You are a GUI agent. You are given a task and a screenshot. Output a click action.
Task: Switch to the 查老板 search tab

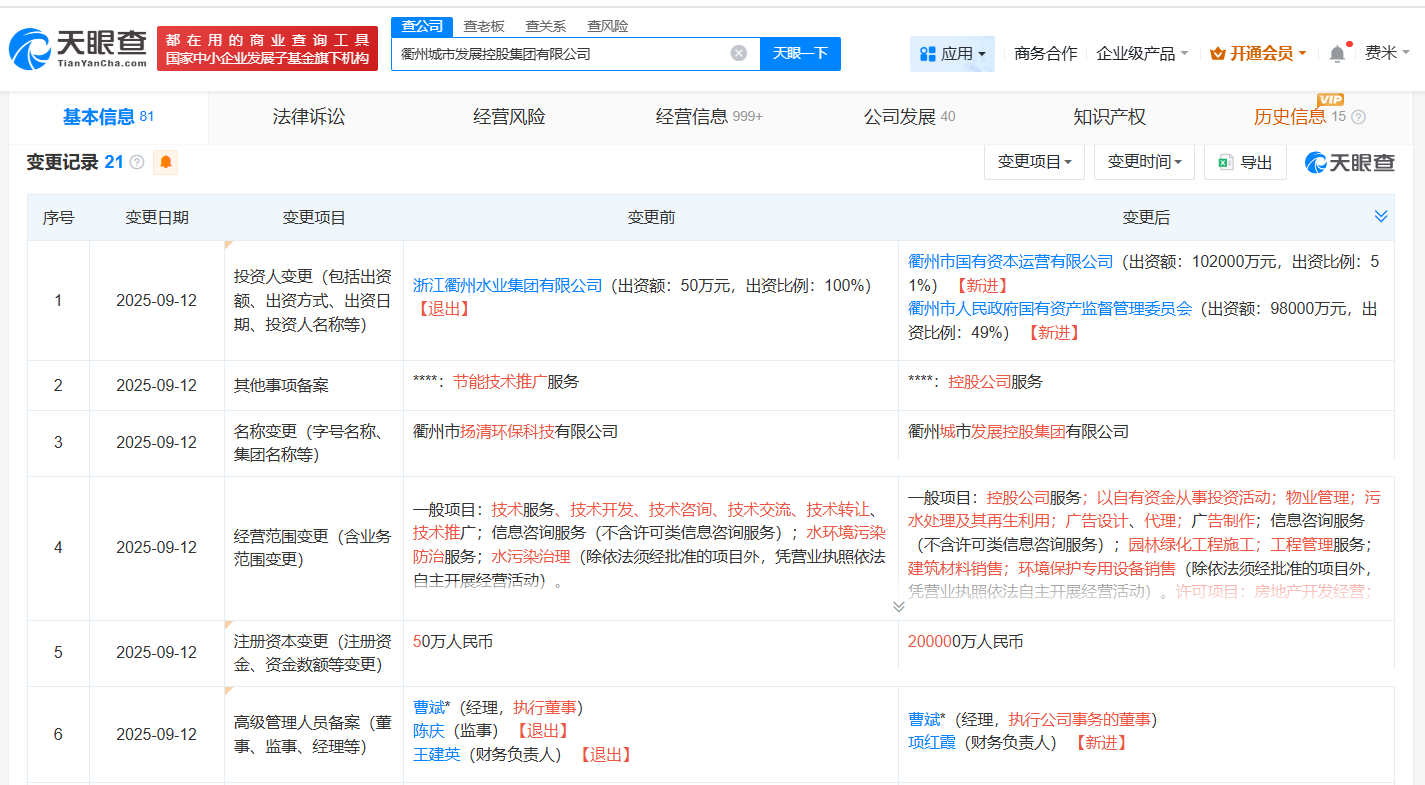(484, 26)
